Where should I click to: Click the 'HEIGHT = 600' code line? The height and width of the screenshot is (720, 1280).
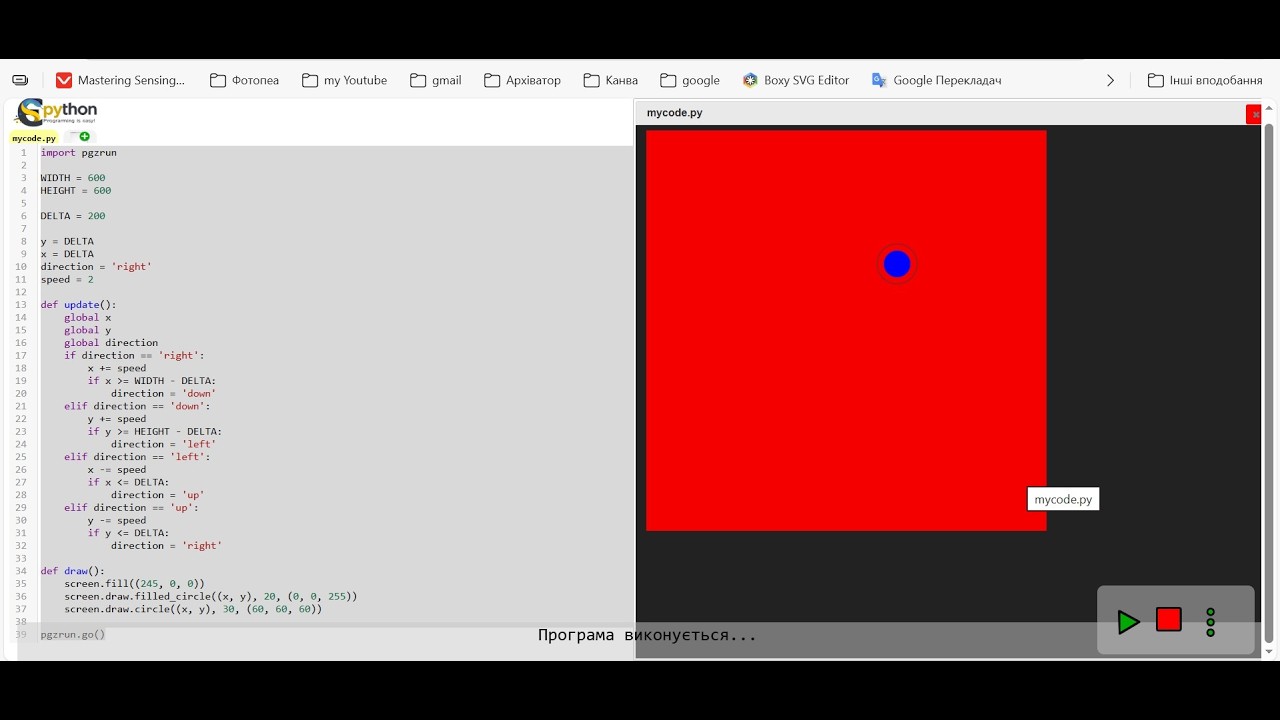(x=76, y=191)
